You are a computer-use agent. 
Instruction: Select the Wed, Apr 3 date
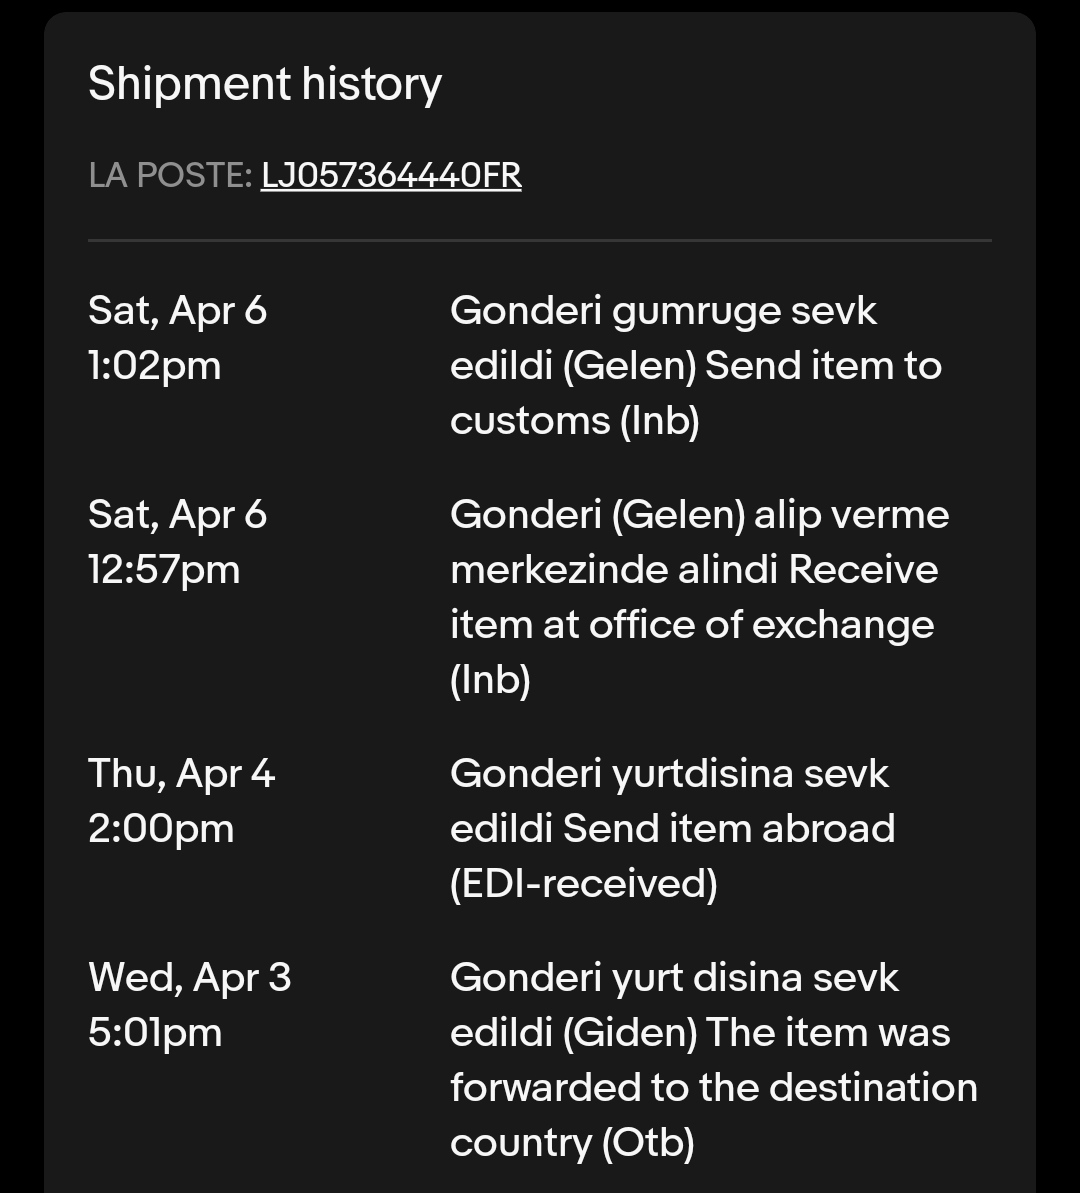[189, 978]
